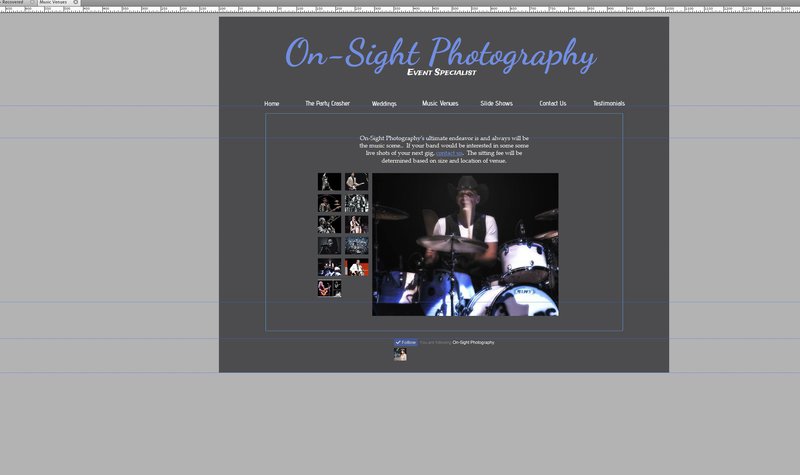
Task: Open the Weddings navigation item
Action: coord(384,104)
